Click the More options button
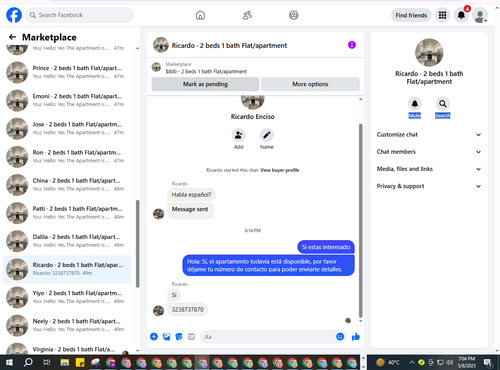This screenshot has width=500, height=370. 310,84
